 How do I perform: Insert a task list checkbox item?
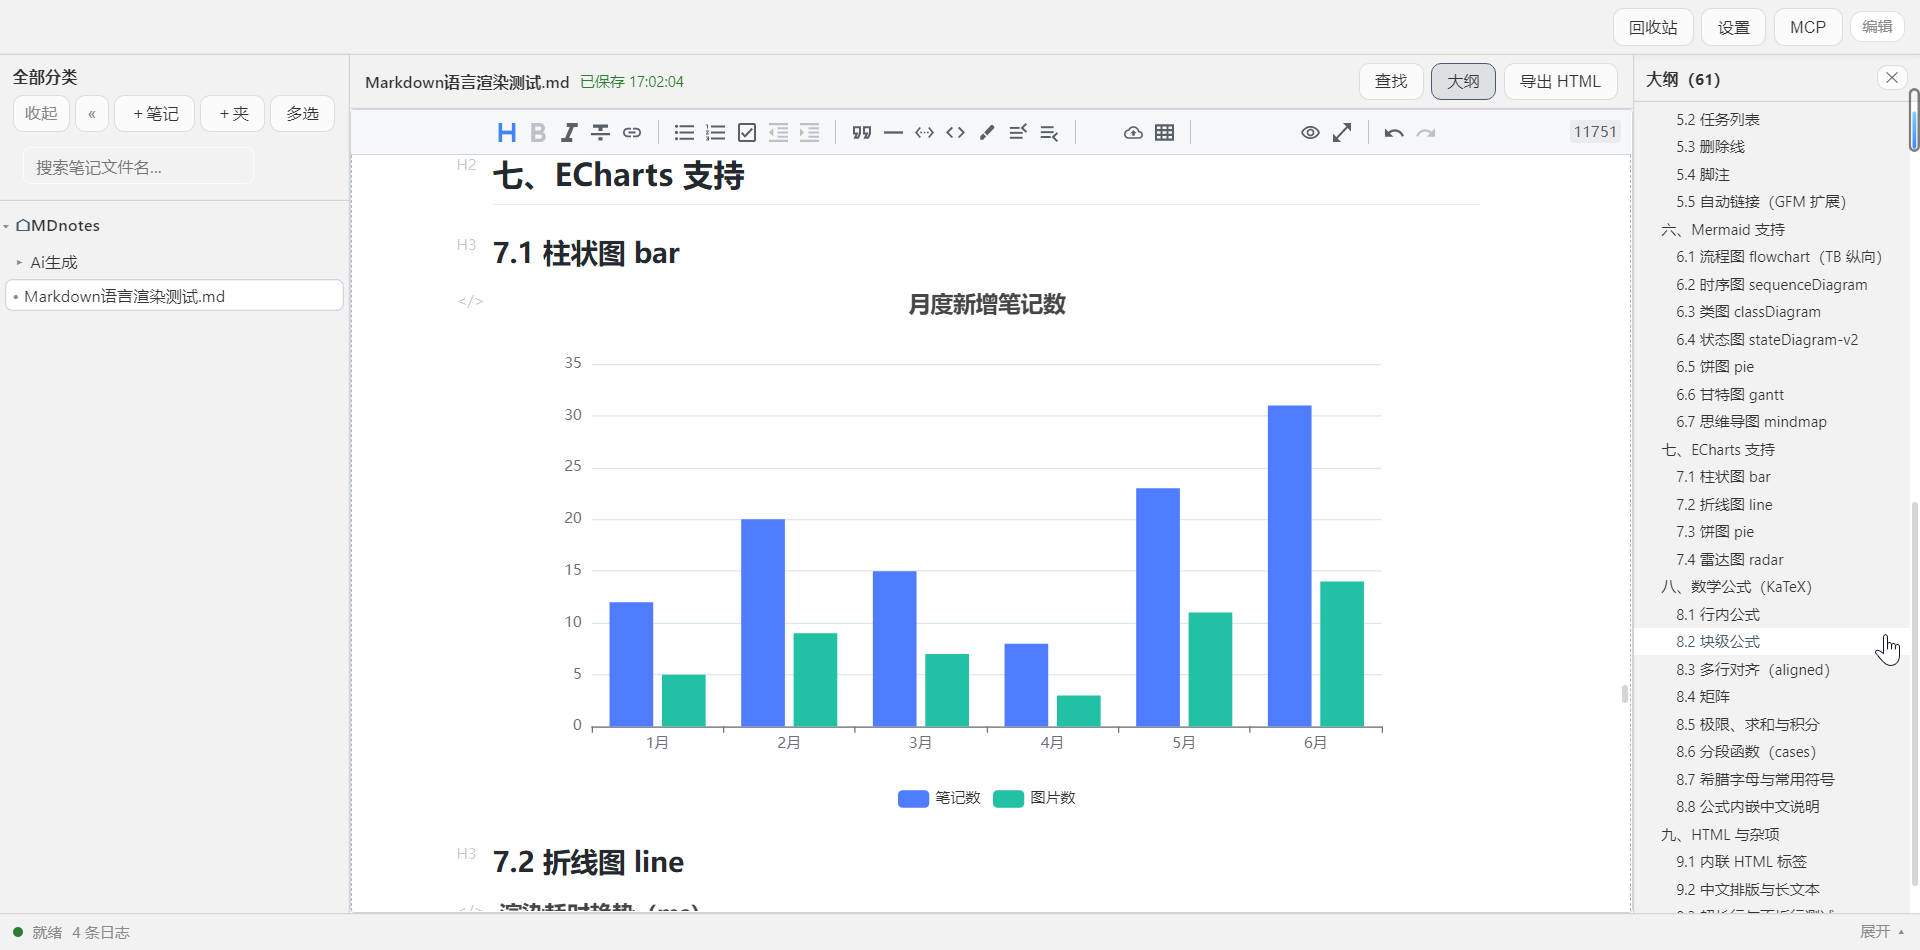point(747,132)
